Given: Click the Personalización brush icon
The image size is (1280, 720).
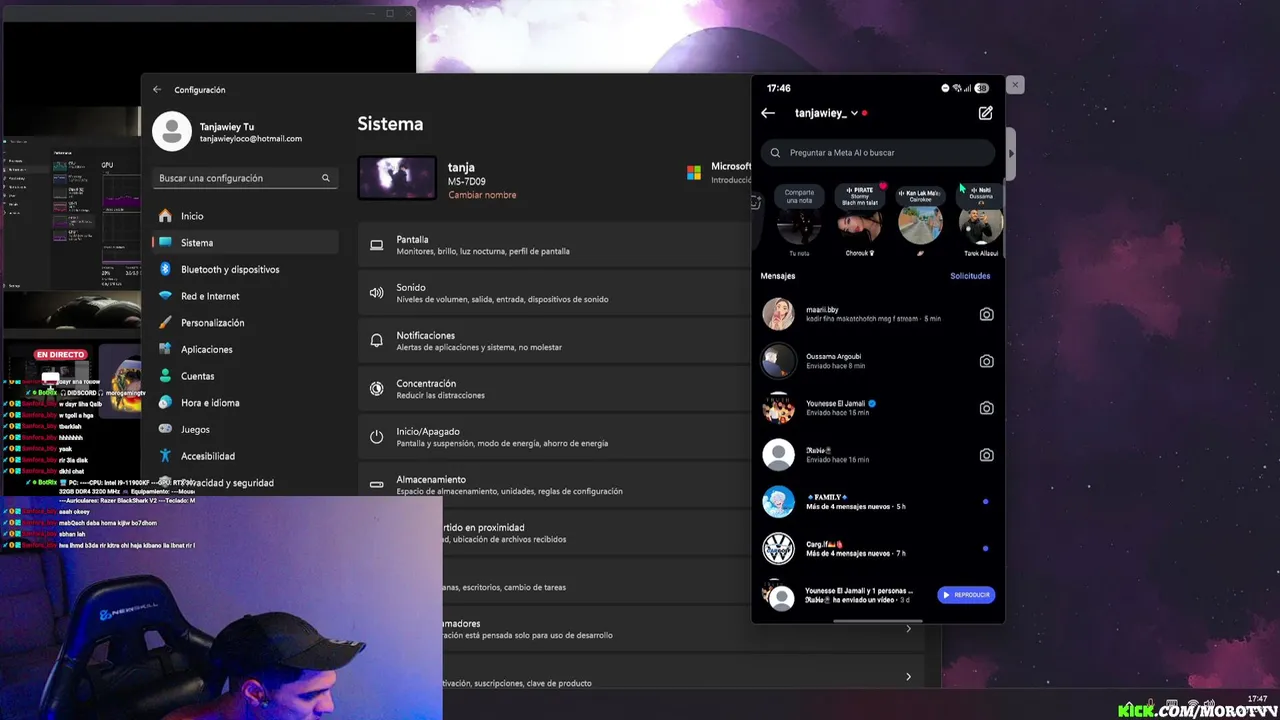Looking at the screenshot, I should (165, 323).
